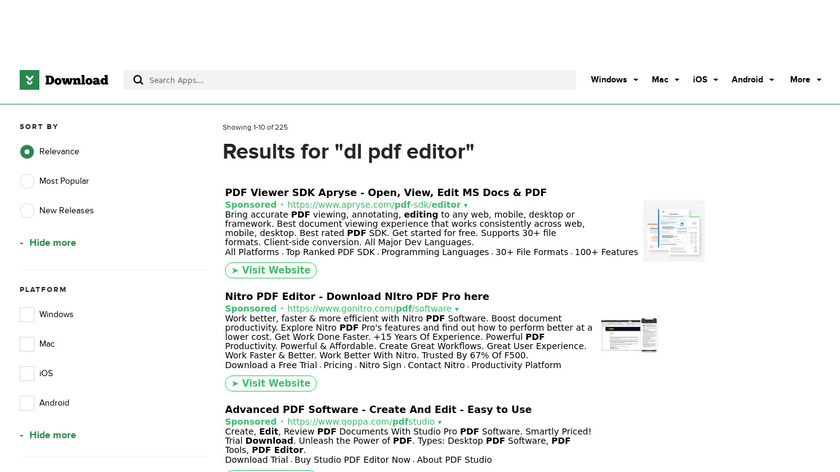The image size is (840, 472).
Task: Expand the arrow beside qoppa URL
Action: point(440,422)
